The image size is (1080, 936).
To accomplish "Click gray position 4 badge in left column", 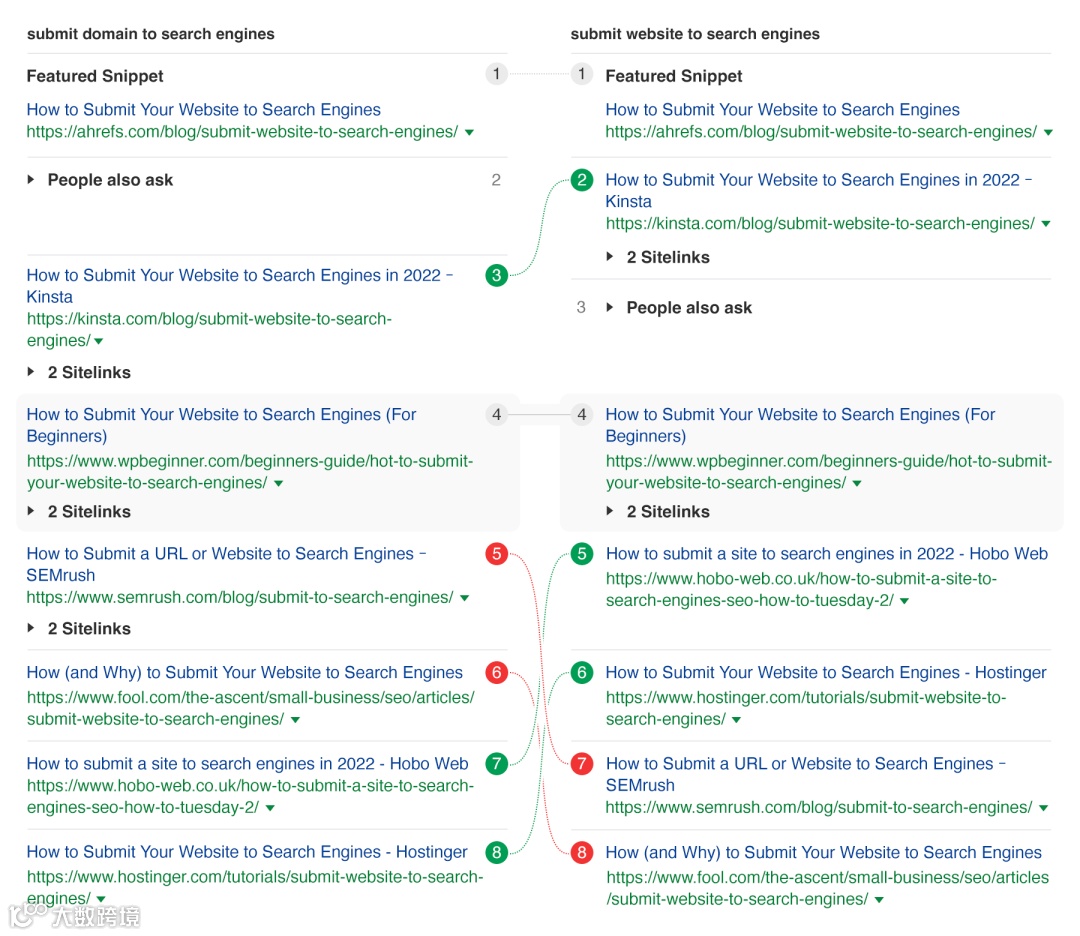I will tap(497, 415).
